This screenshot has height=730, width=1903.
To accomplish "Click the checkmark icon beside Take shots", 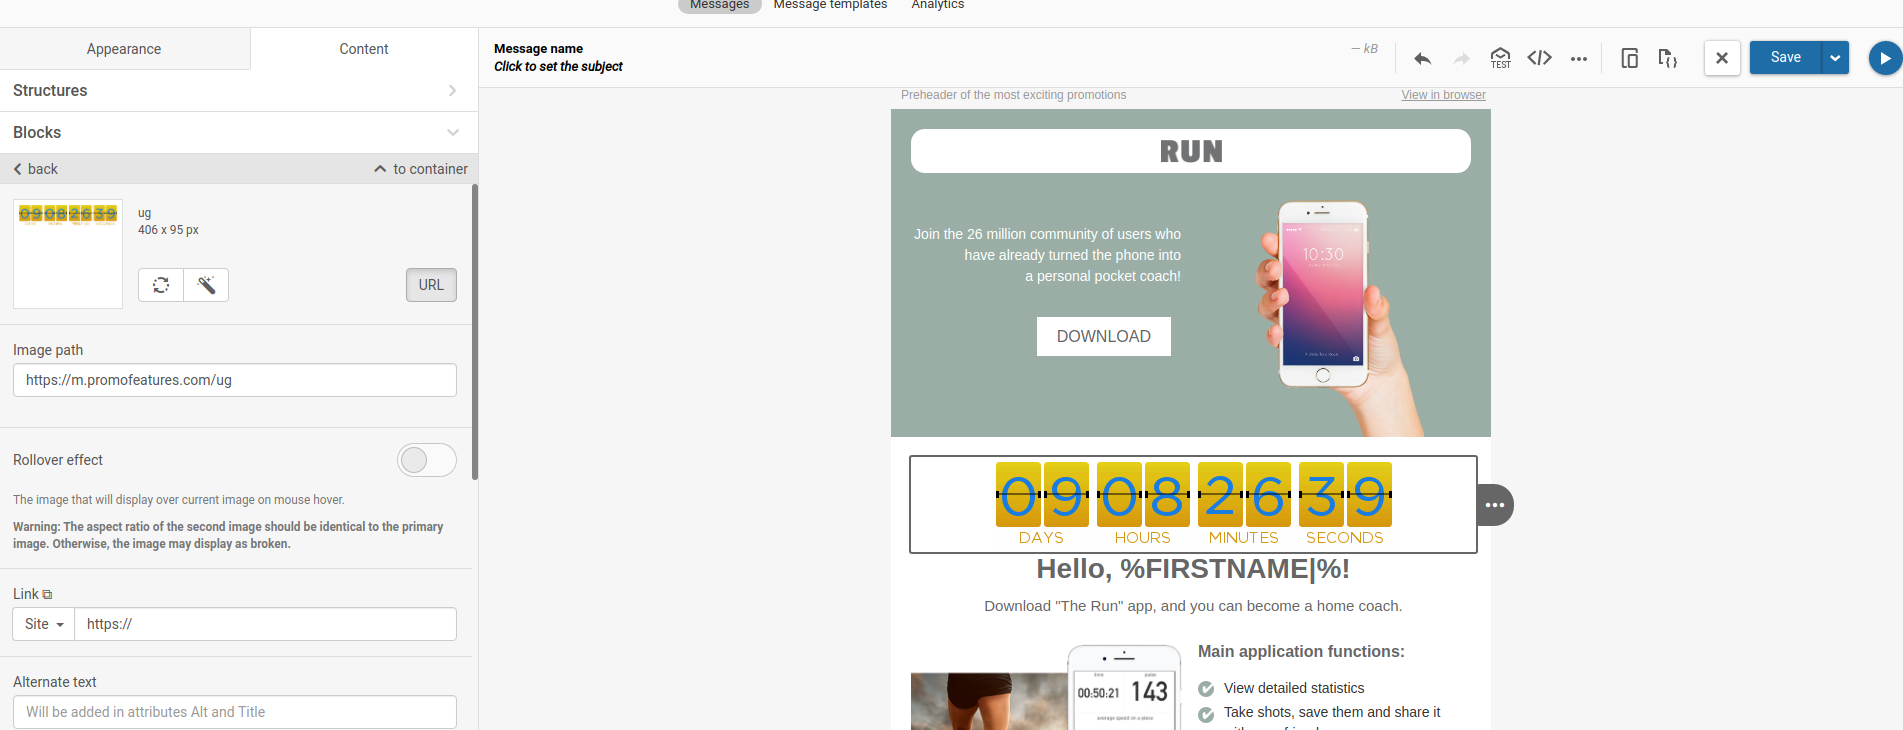I will (1206, 714).
